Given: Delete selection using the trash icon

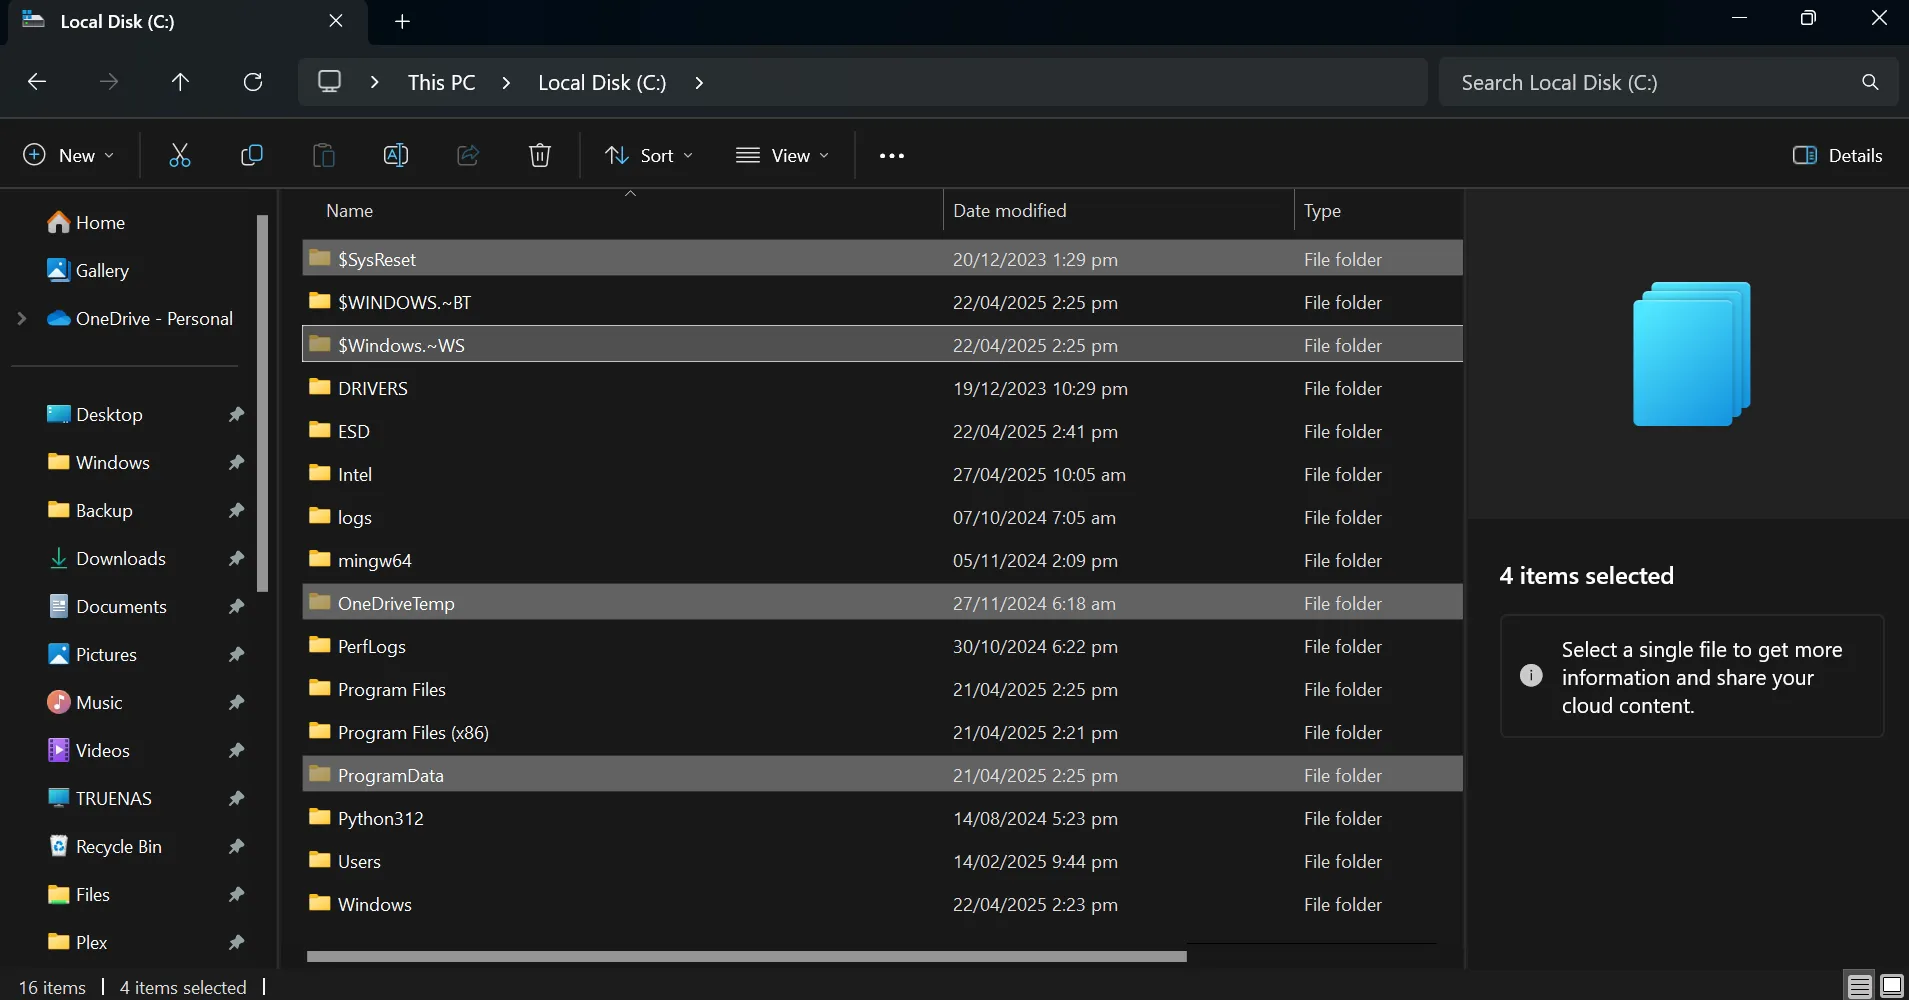Looking at the screenshot, I should [x=539, y=155].
